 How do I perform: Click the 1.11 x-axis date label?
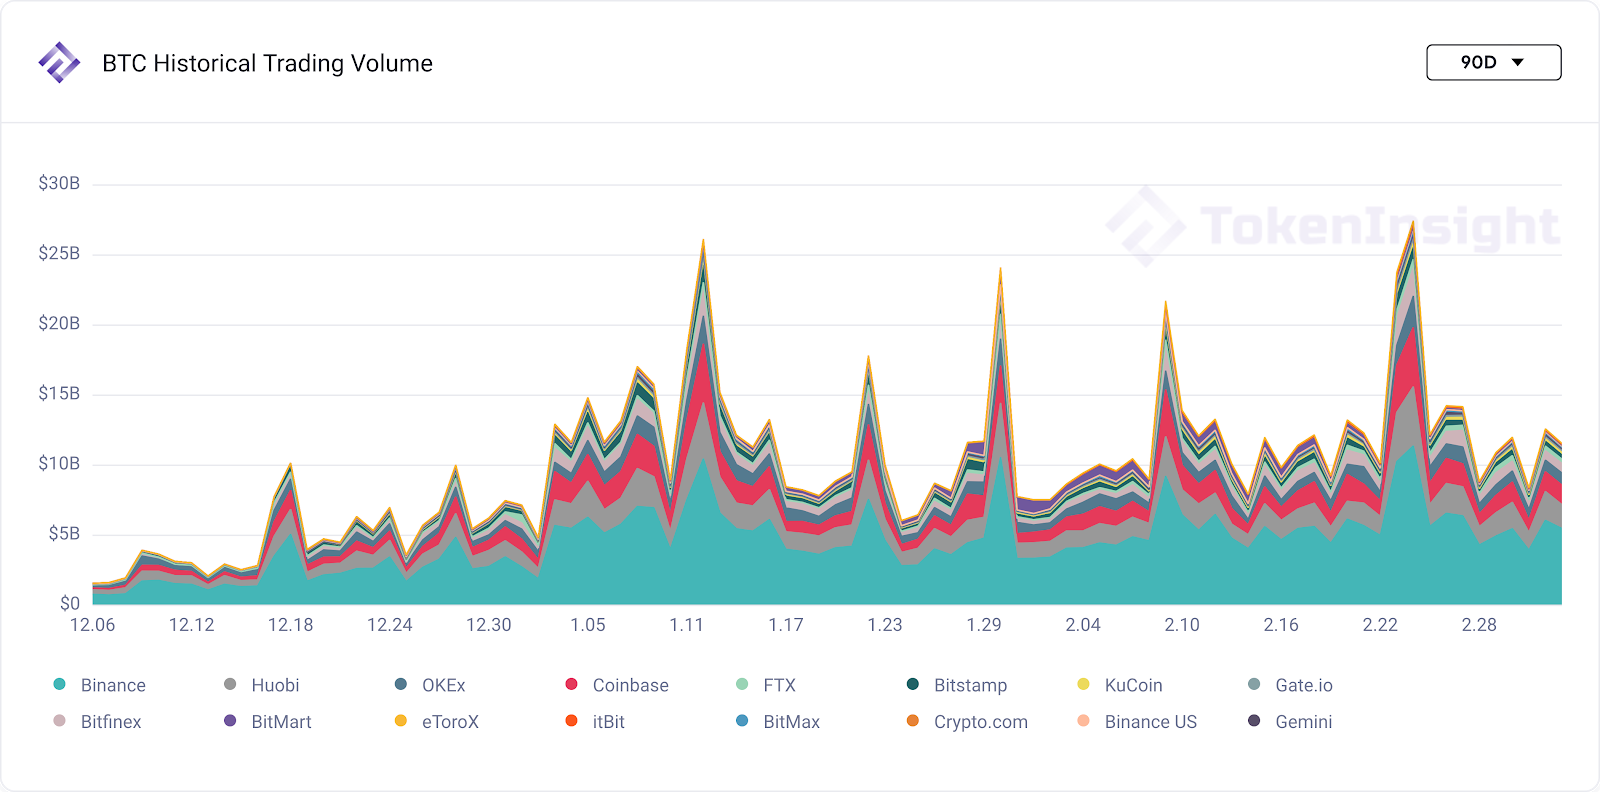point(687,625)
